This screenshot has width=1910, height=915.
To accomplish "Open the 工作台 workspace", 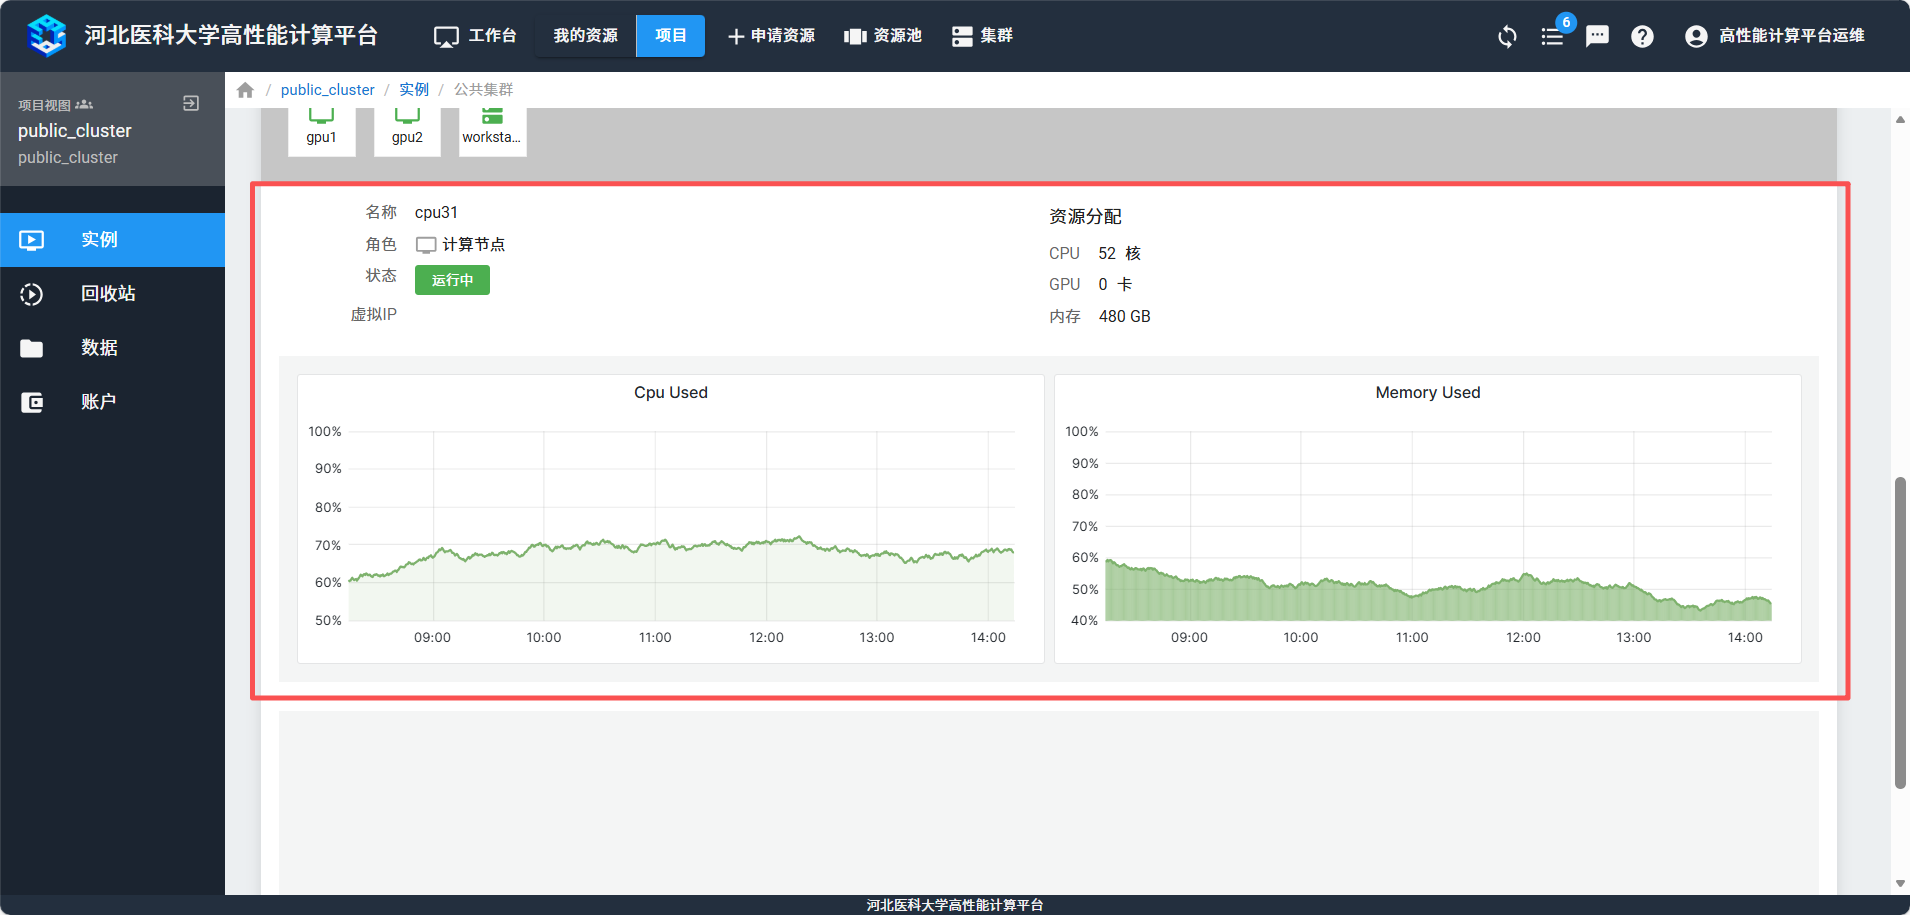I will (475, 36).
